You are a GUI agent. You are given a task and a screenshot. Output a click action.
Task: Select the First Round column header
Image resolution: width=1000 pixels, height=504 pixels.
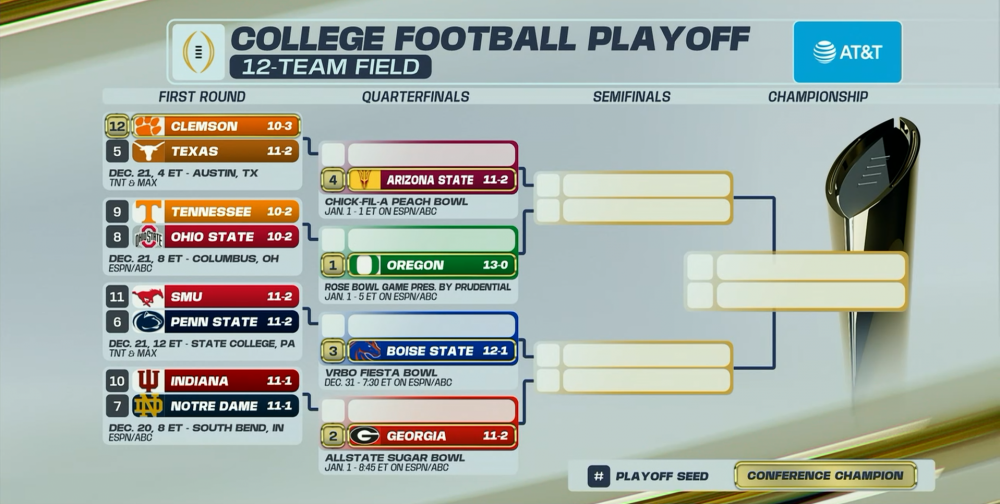[x=202, y=97]
